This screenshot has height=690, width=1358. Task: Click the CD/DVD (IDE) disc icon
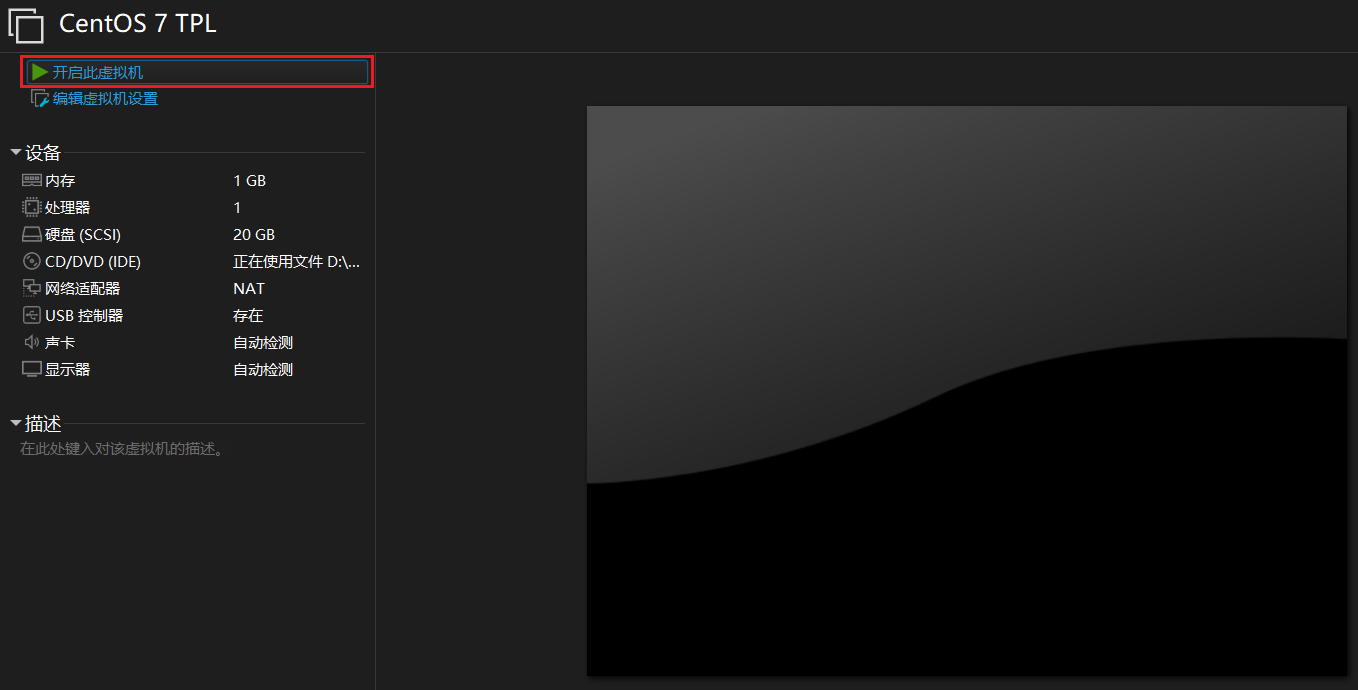tap(32, 262)
